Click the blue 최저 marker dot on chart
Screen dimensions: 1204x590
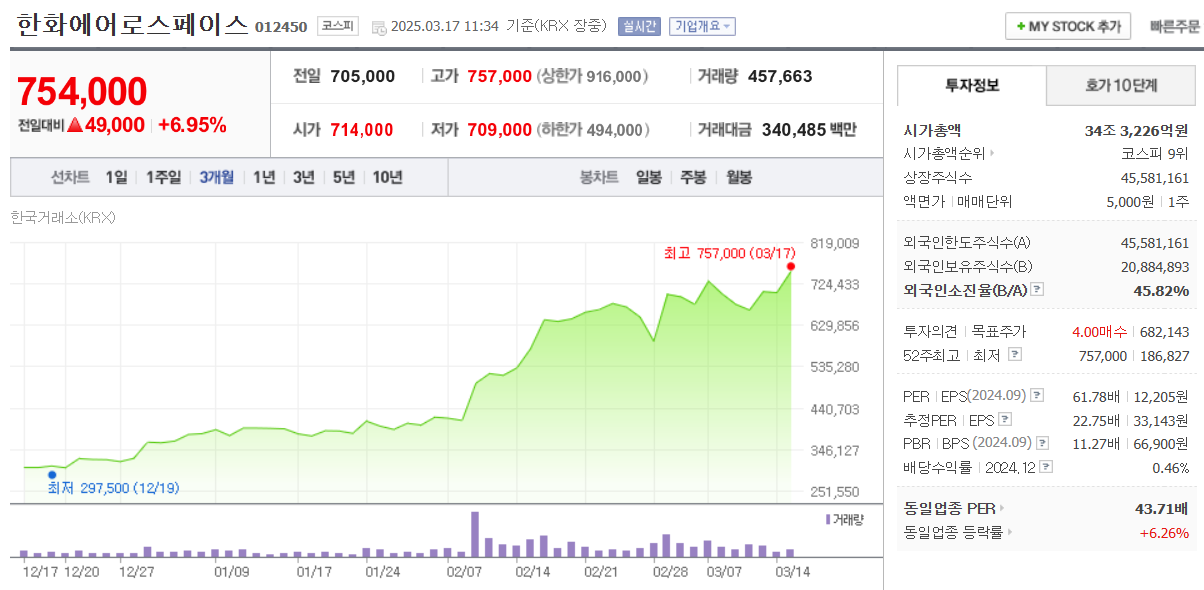(52, 475)
